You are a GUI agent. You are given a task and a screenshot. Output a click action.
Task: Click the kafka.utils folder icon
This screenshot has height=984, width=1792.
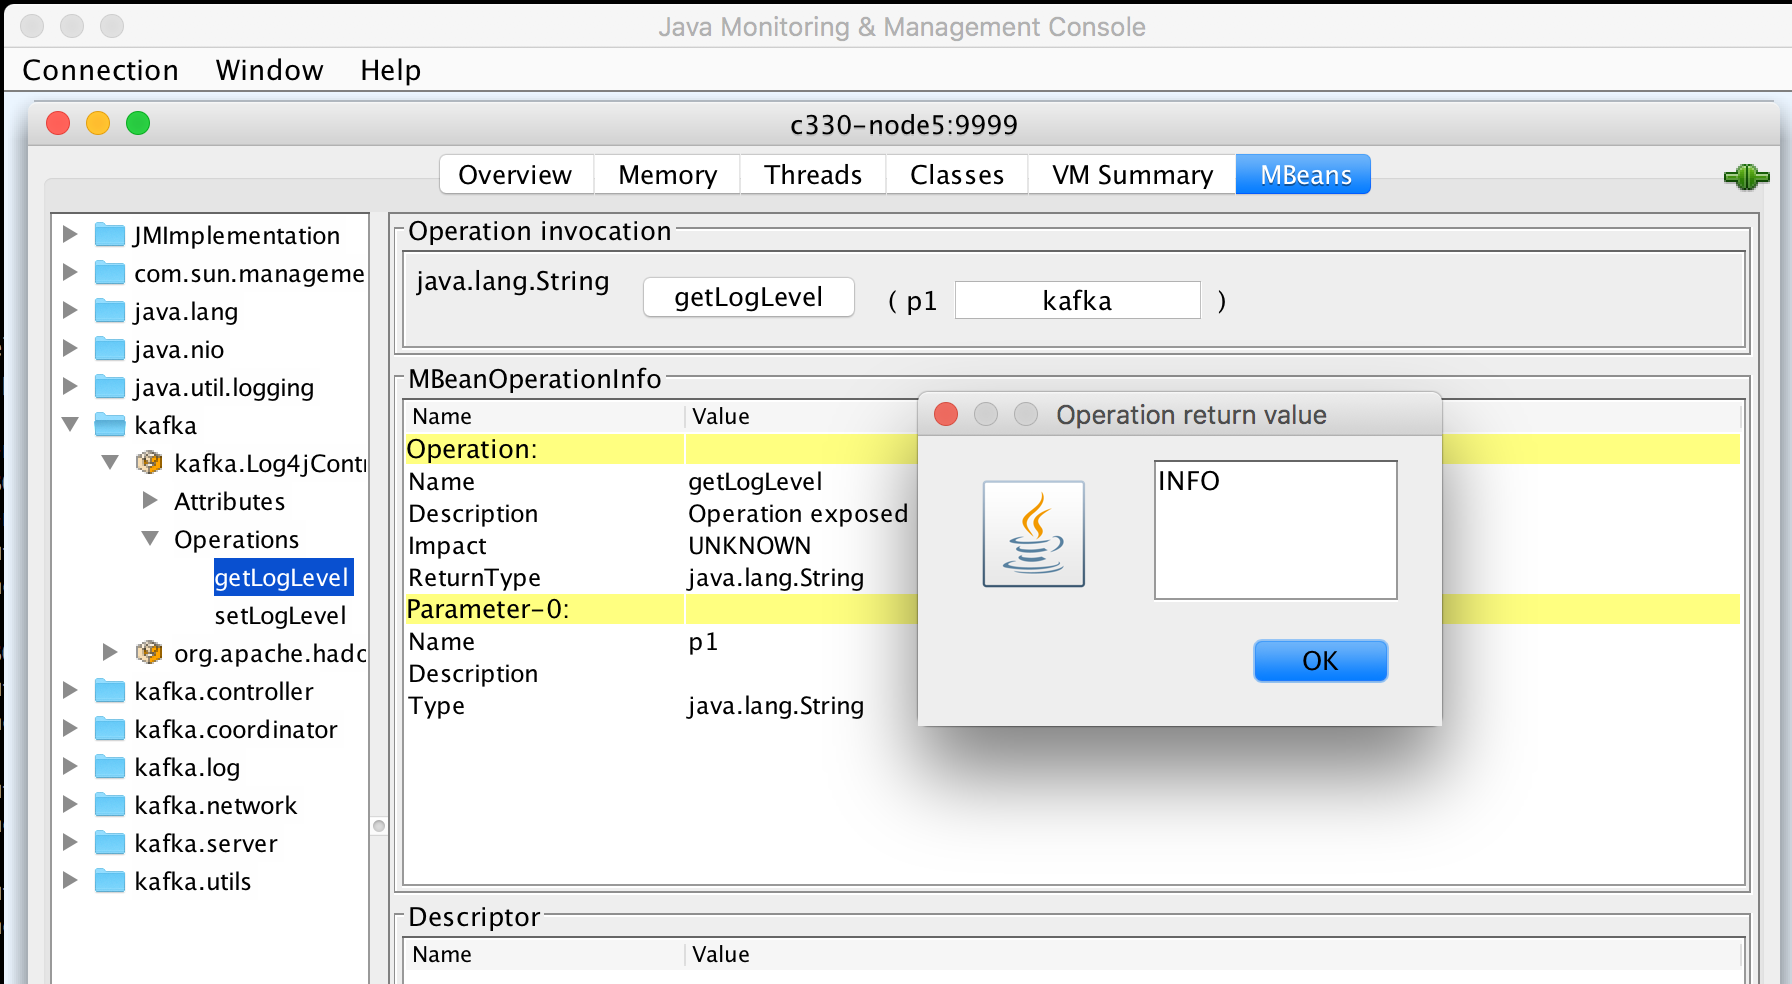click(x=108, y=881)
